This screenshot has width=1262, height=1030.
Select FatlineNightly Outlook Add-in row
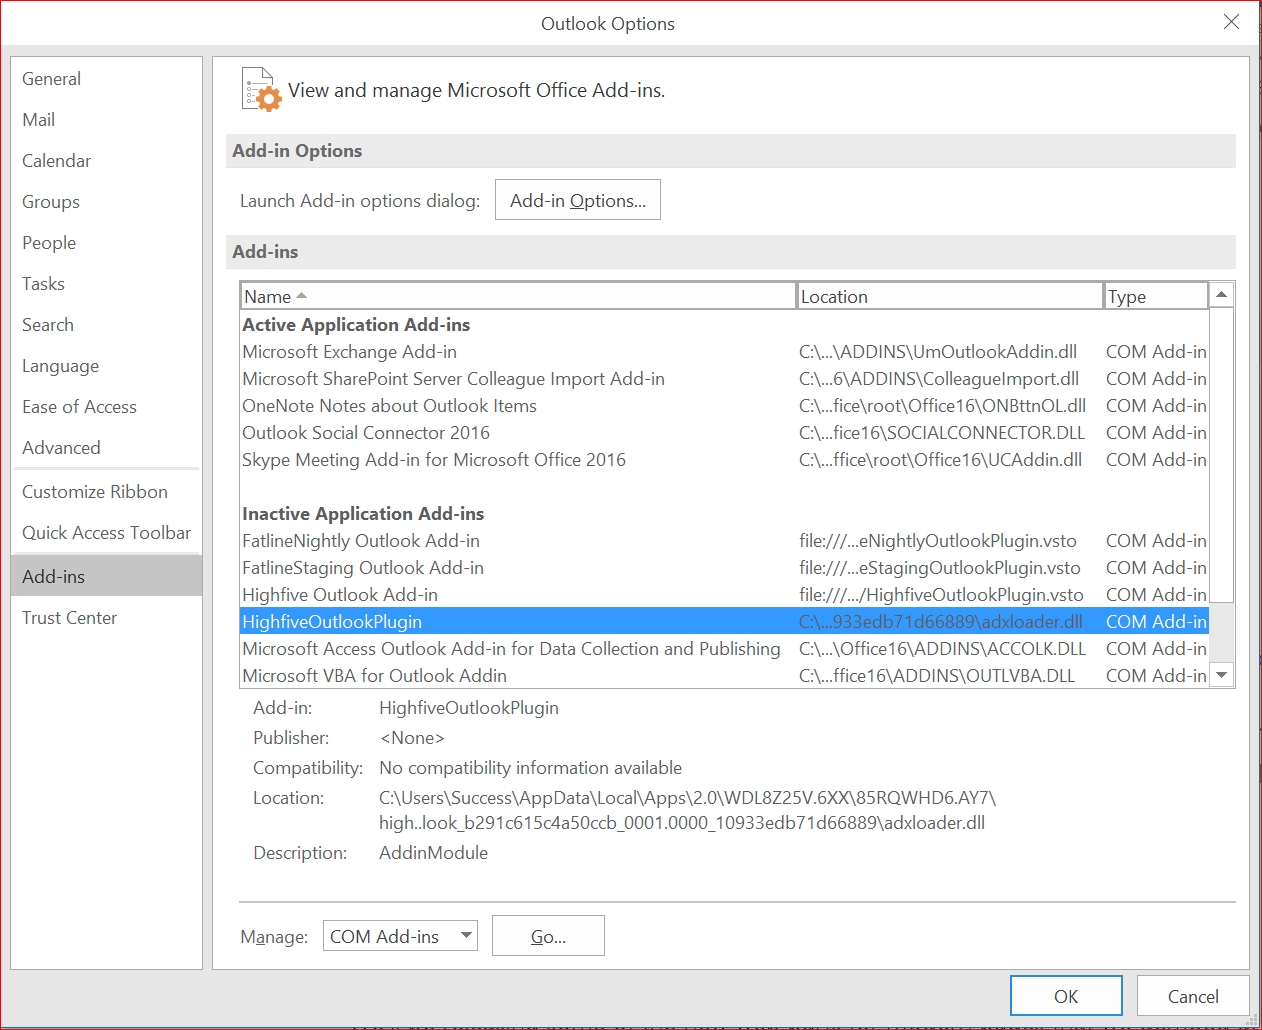(x=724, y=541)
